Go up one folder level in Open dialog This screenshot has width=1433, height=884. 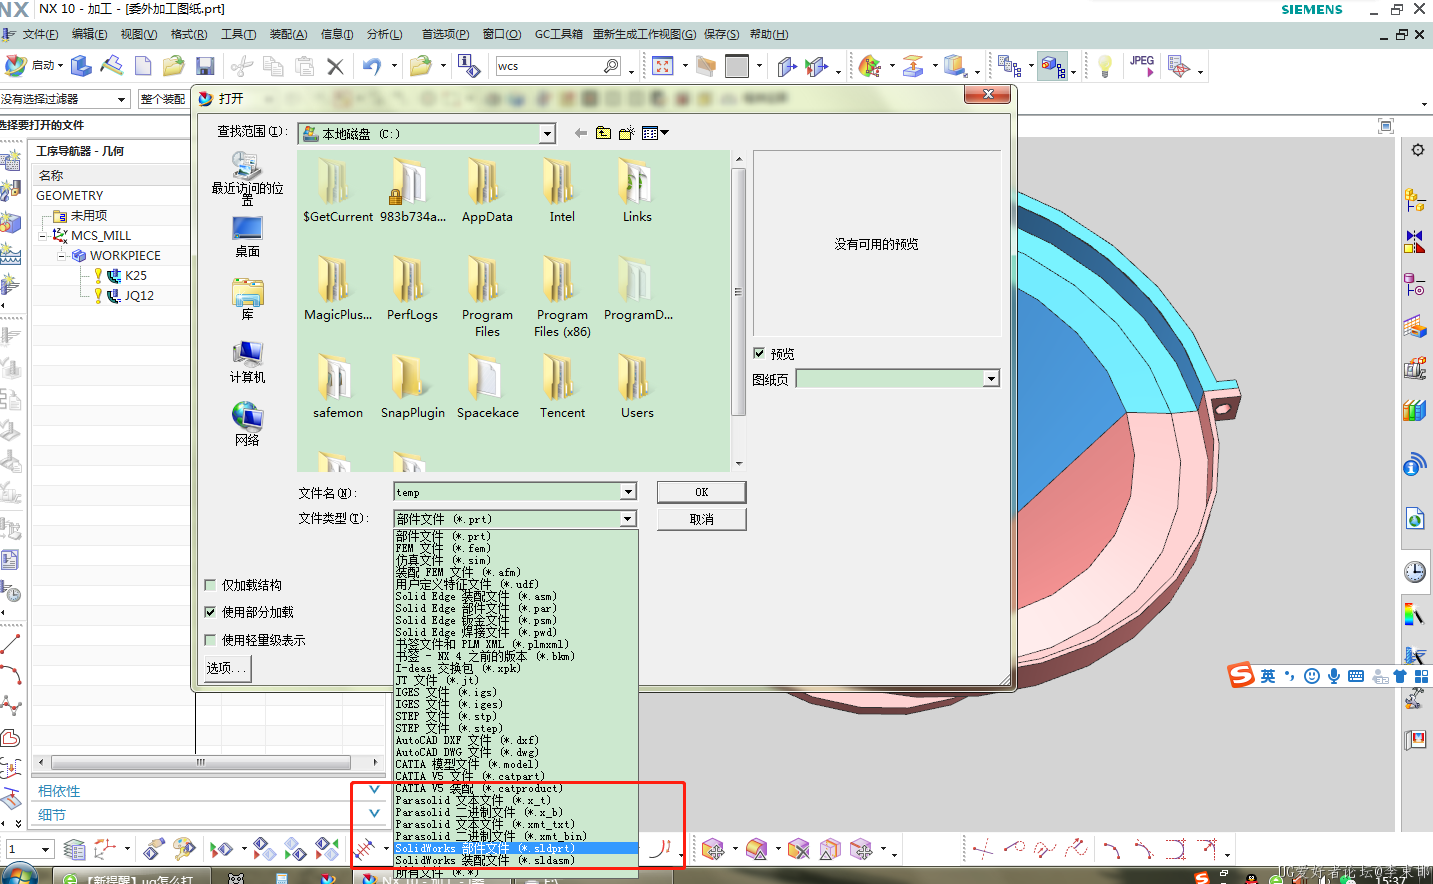tap(603, 133)
